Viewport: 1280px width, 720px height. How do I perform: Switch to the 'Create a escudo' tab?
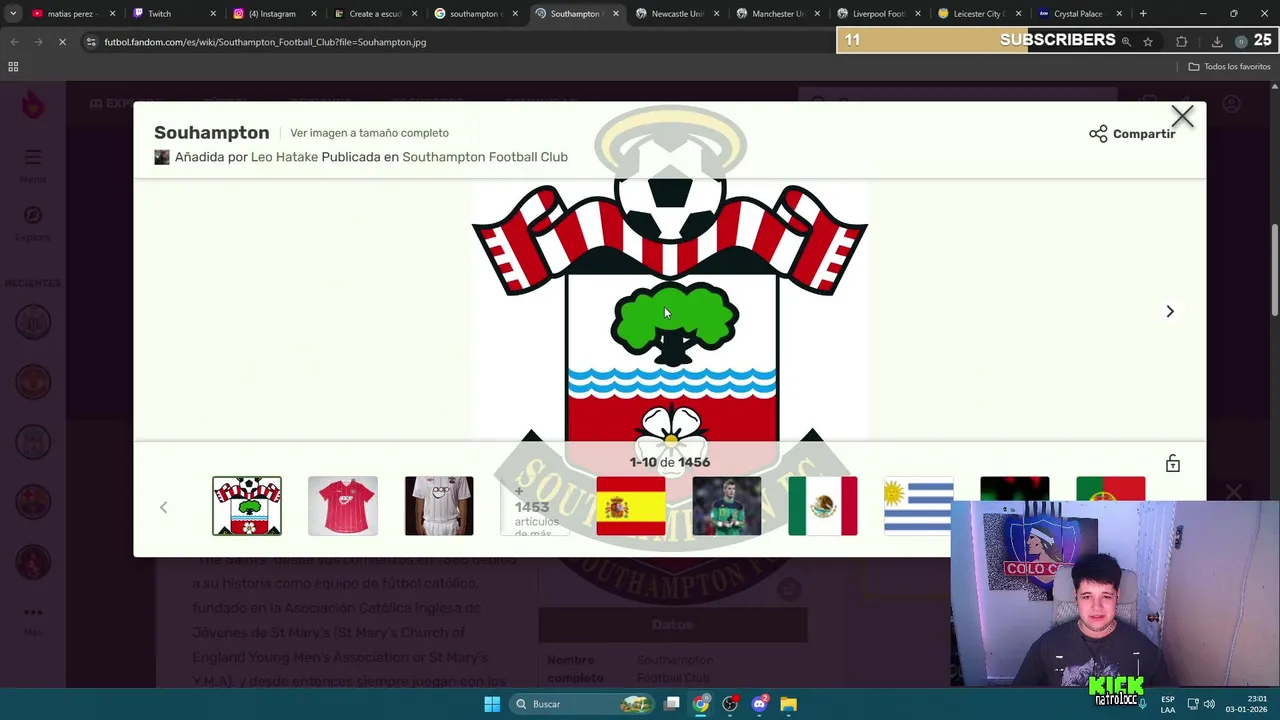pos(375,14)
